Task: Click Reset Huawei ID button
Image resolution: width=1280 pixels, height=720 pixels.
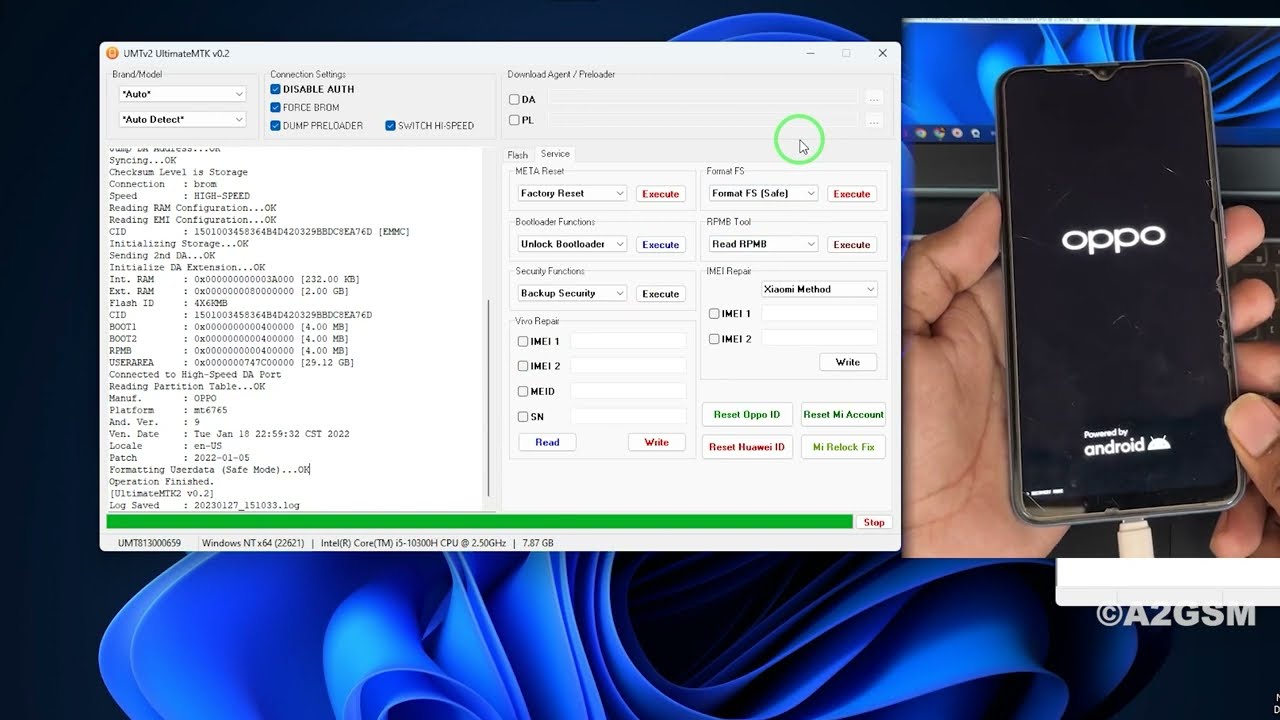Action: click(x=747, y=447)
